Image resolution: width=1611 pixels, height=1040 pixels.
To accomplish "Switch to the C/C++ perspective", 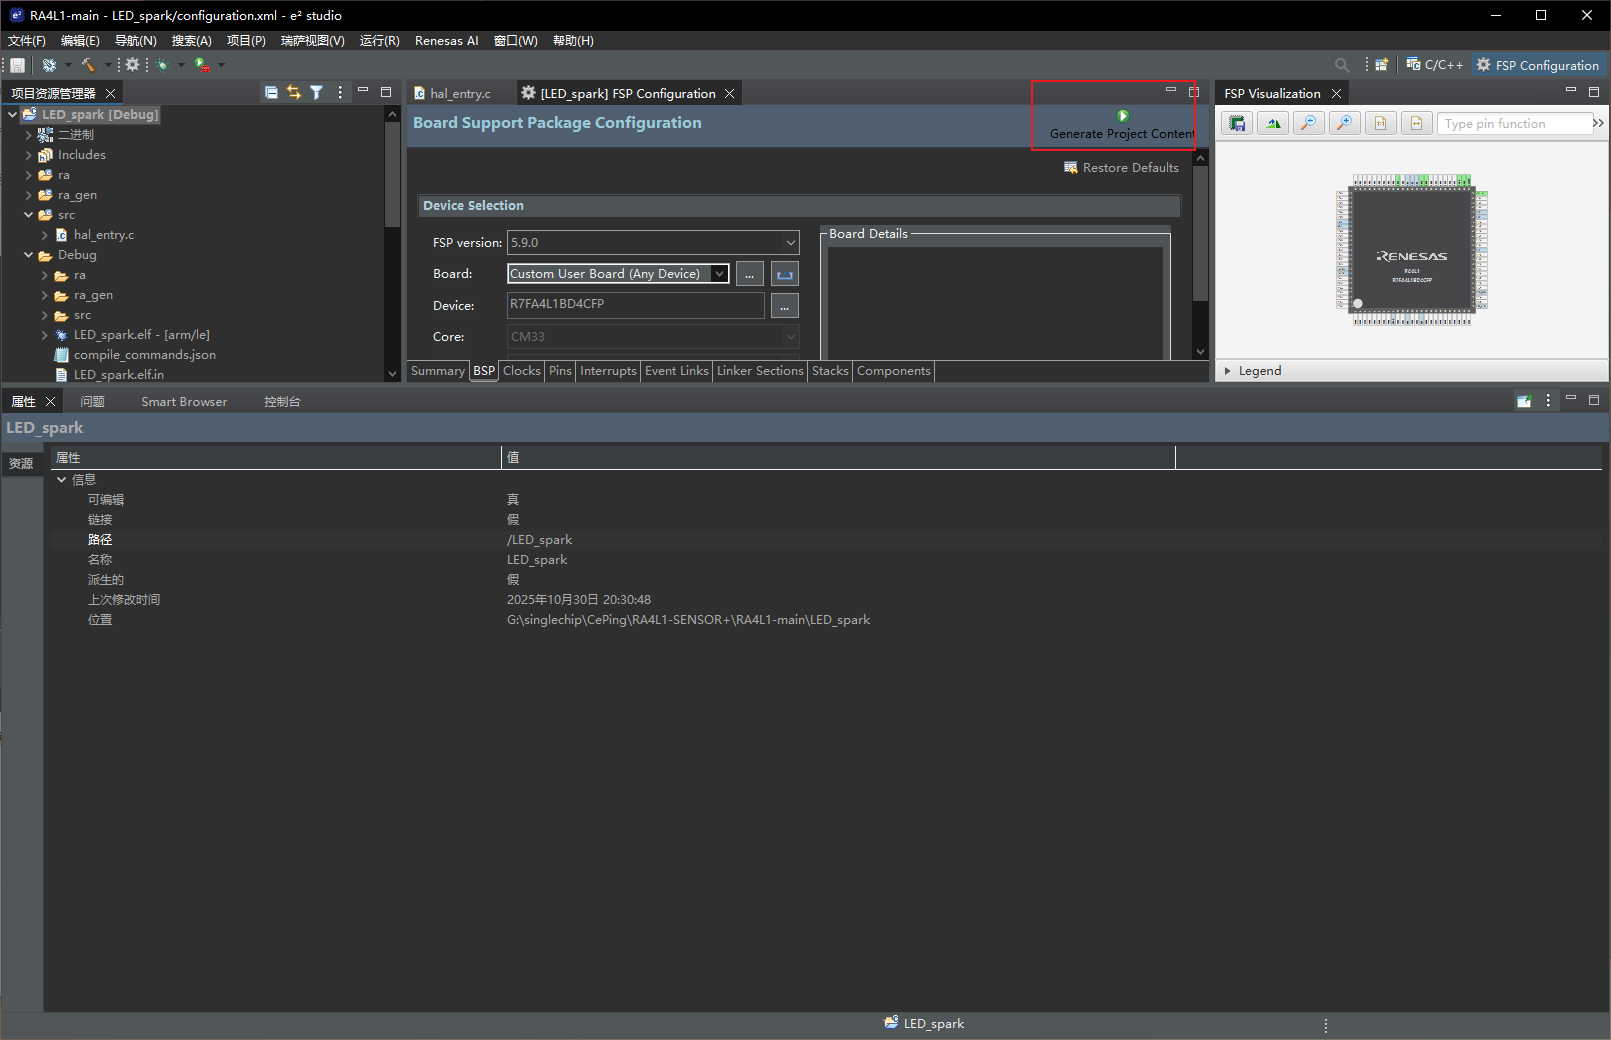I will click(1435, 65).
